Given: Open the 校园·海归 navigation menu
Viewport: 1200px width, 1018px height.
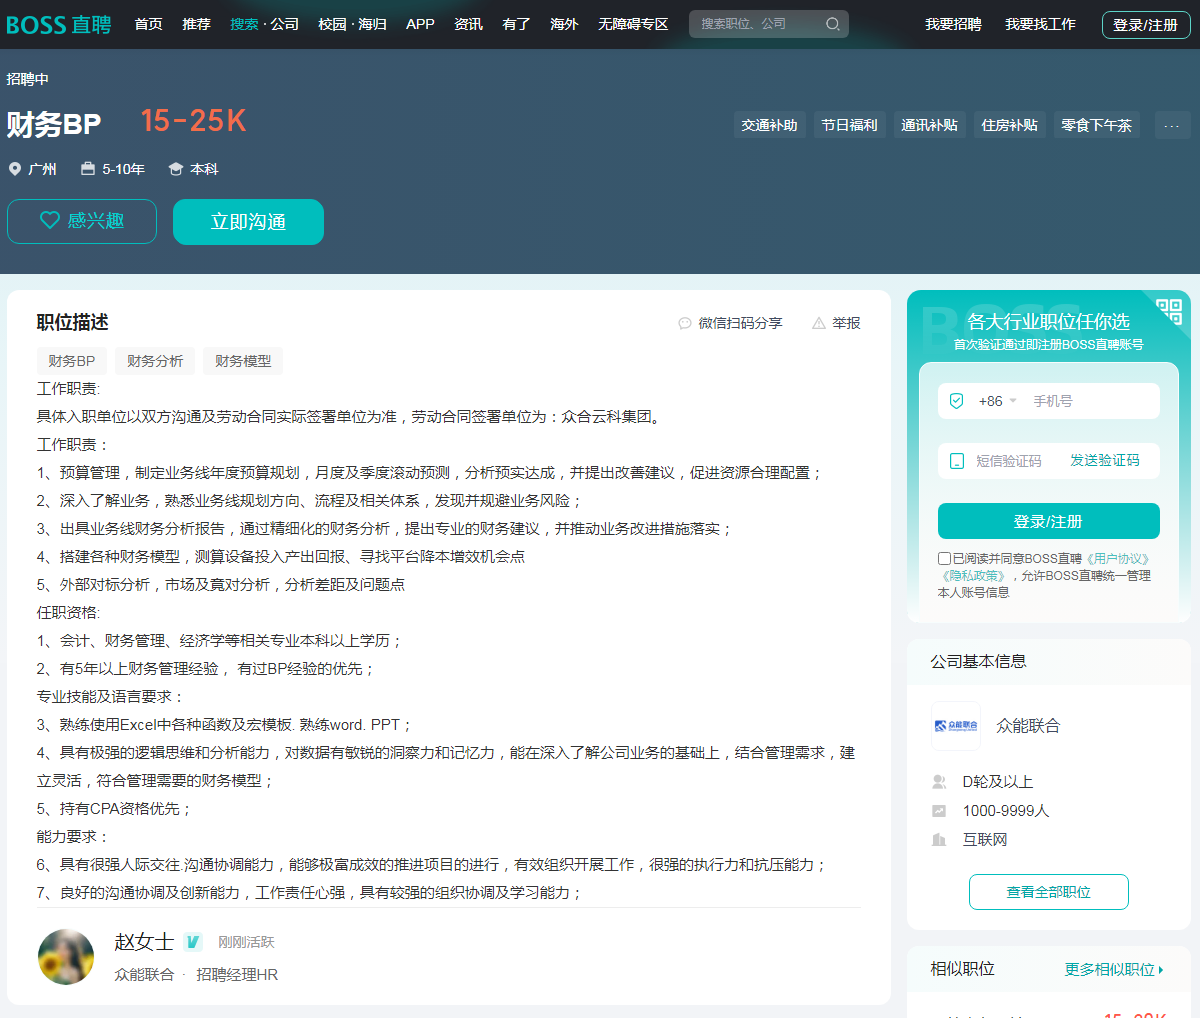Looking at the screenshot, I should [352, 24].
